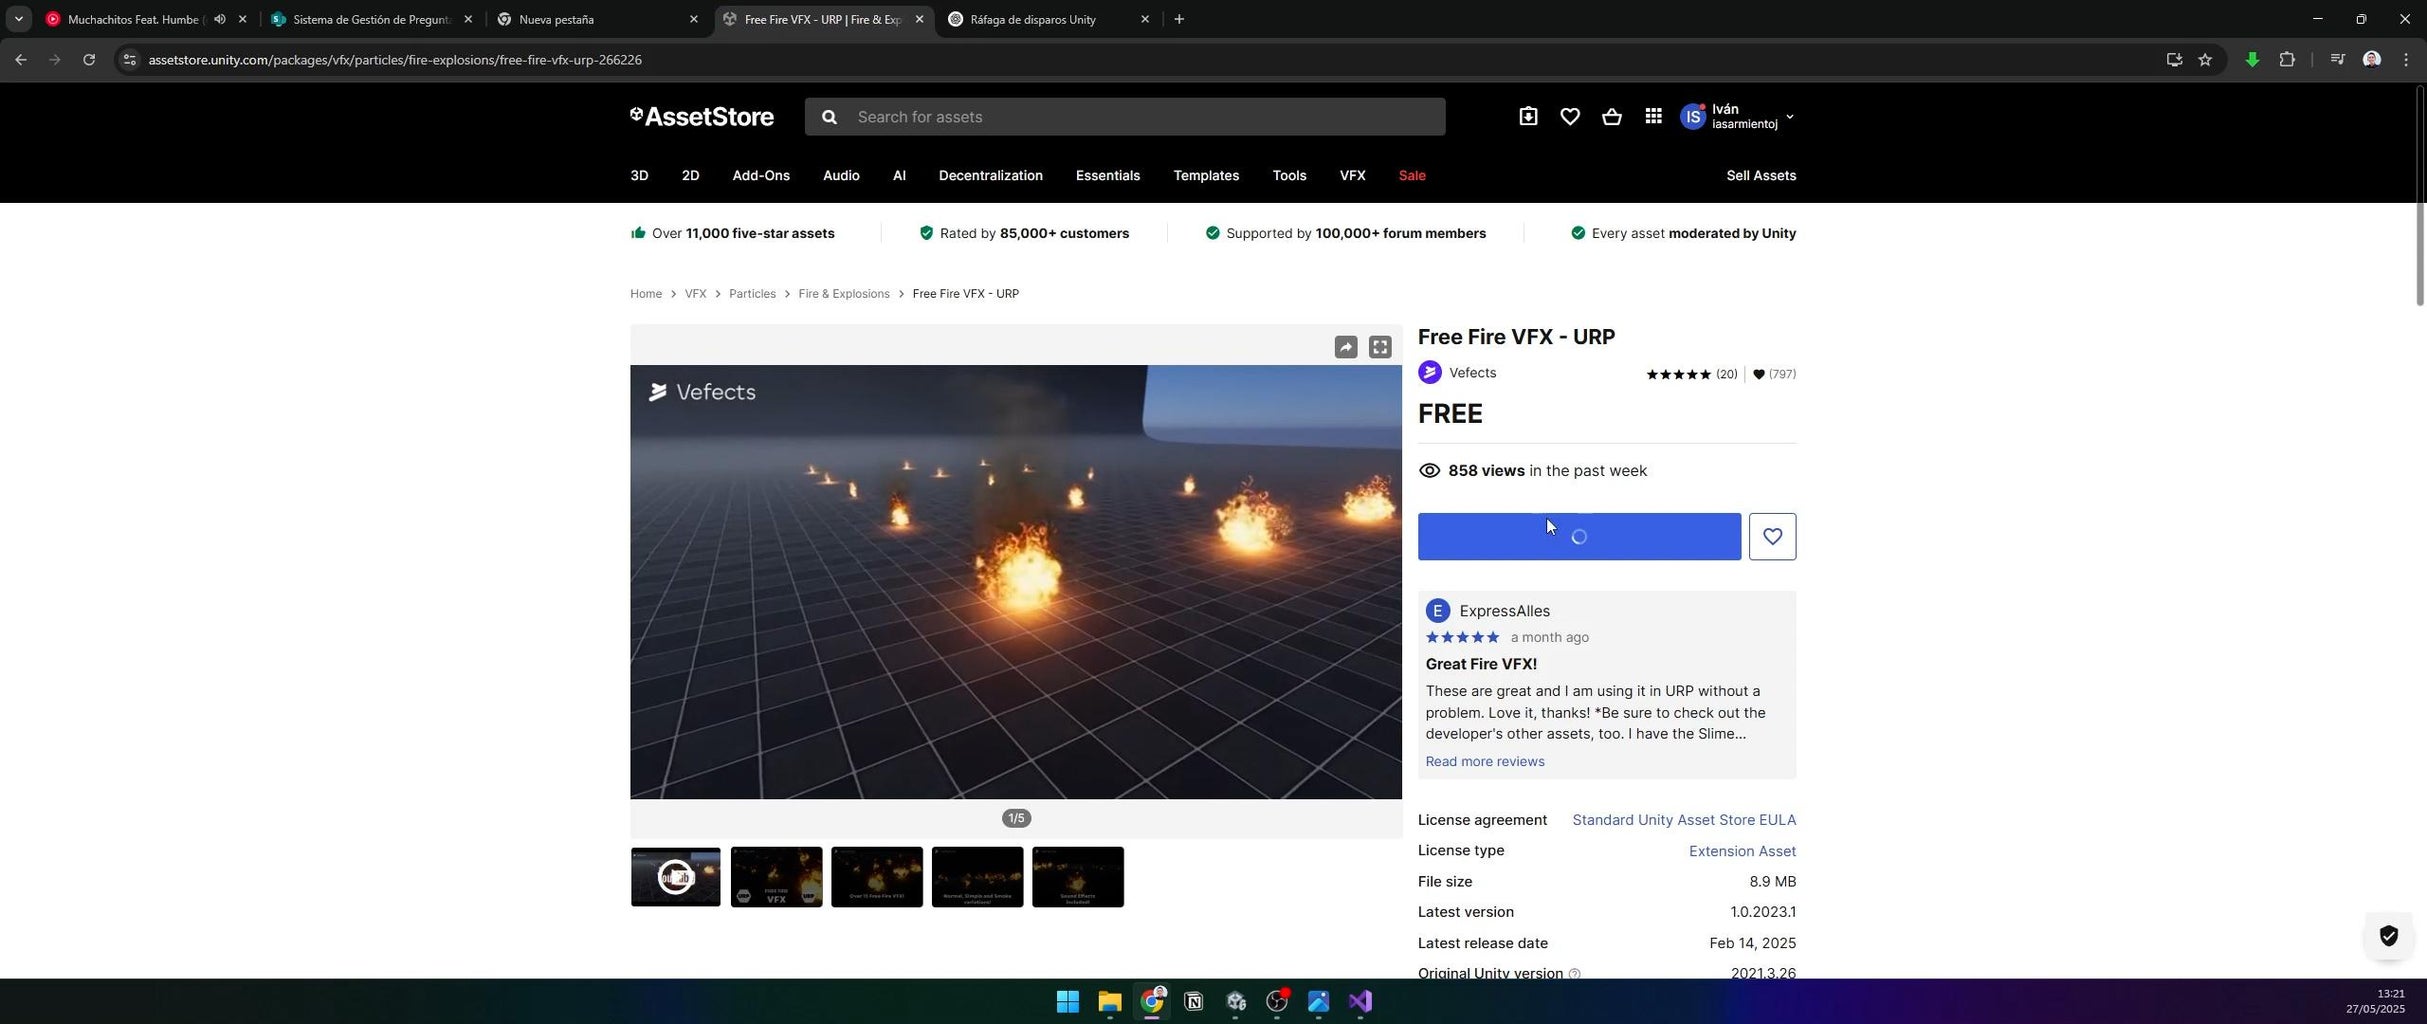Click the Extension Asset license type link
This screenshot has height=1024, width=2427.
(1742, 851)
